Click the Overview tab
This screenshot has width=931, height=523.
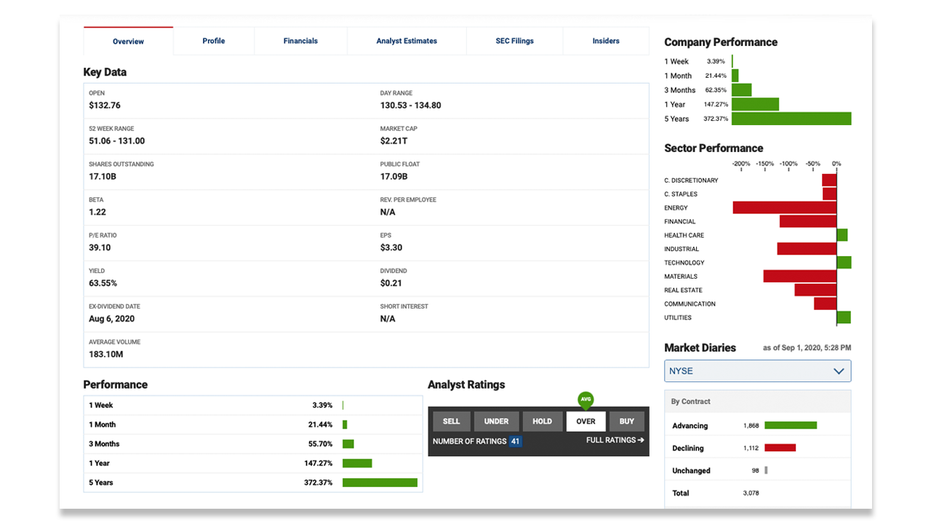tap(128, 41)
